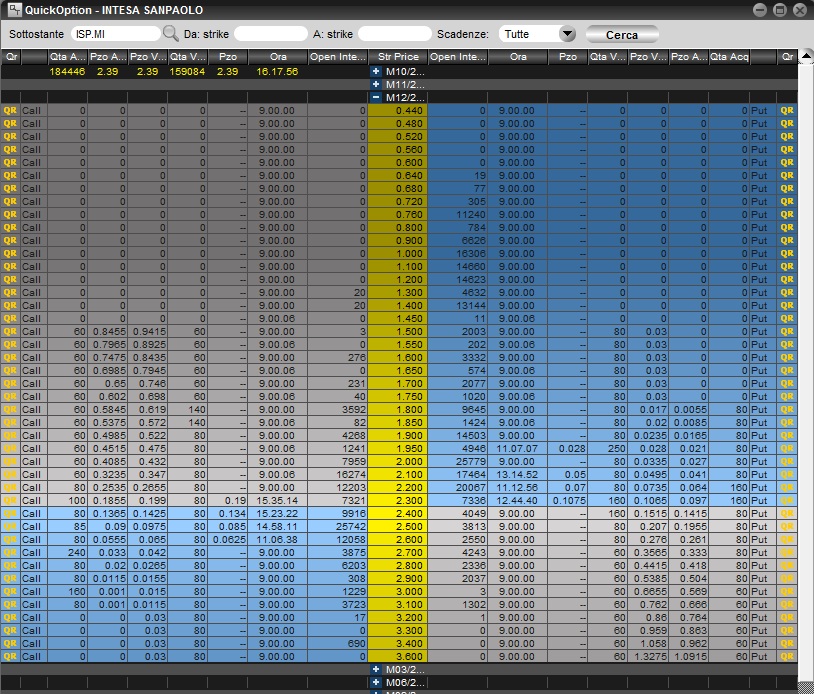
Task: Click Call QR icon for strike 1.800
Action: [x=10, y=410]
